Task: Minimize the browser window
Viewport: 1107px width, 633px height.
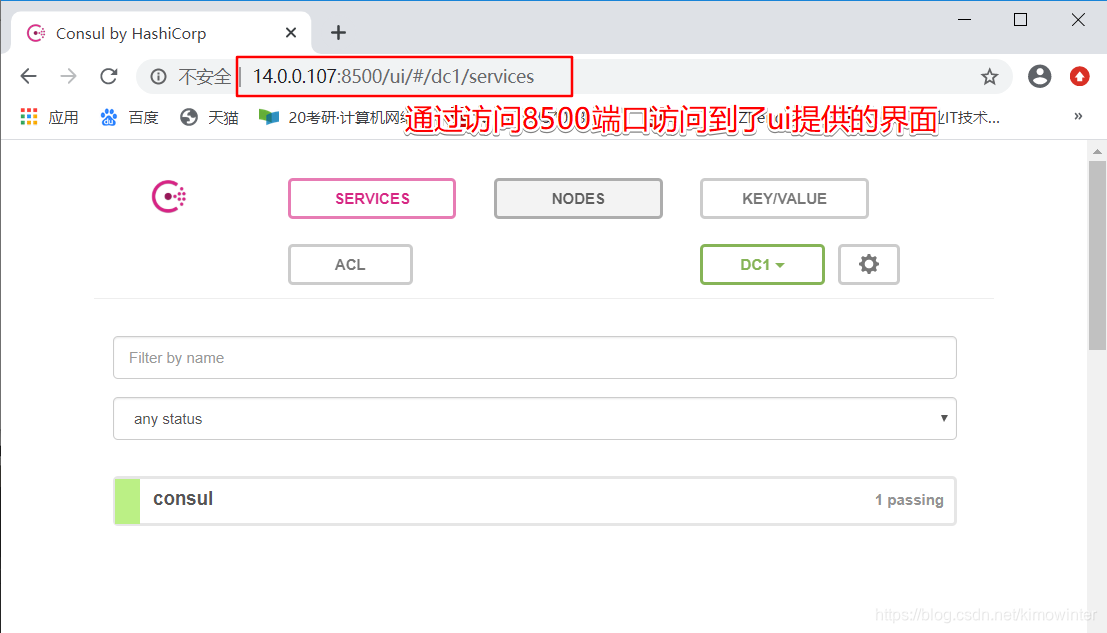Action: (964, 20)
